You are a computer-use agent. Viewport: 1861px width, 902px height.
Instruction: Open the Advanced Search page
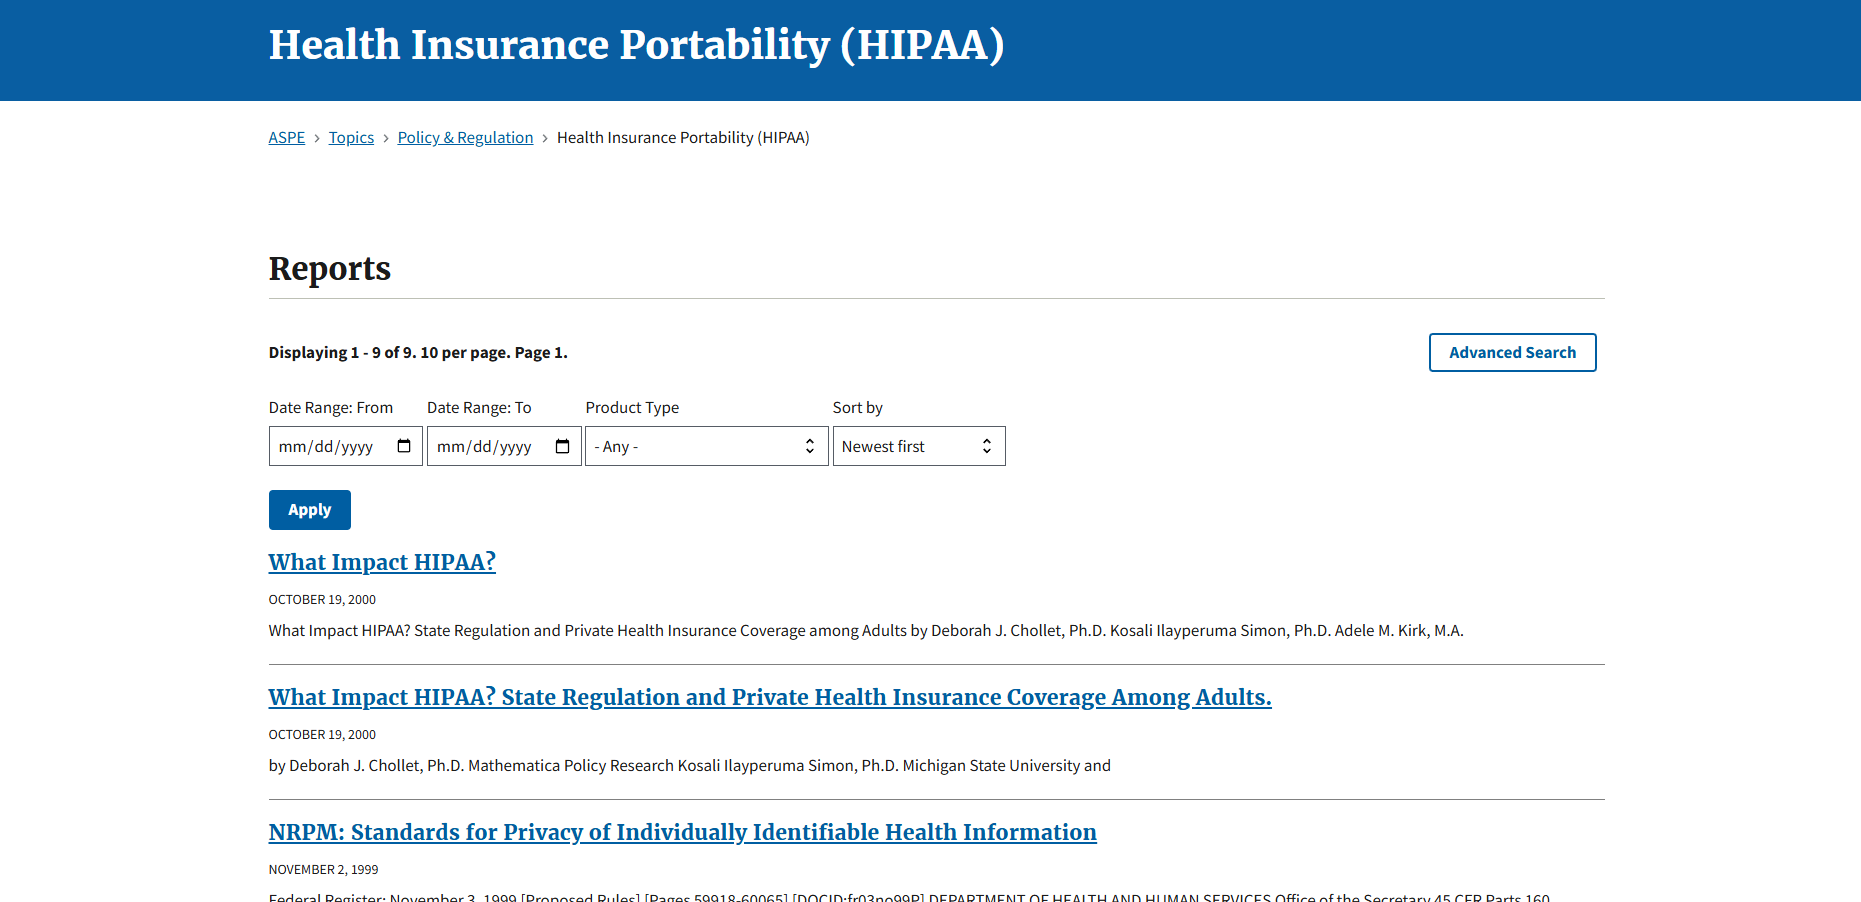(x=1512, y=352)
